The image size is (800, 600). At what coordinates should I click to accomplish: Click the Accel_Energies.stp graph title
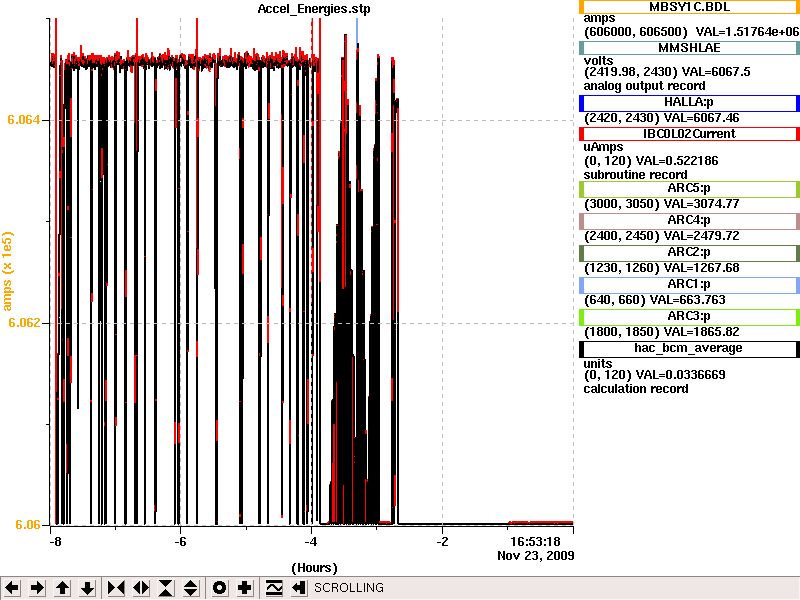pos(314,9)
